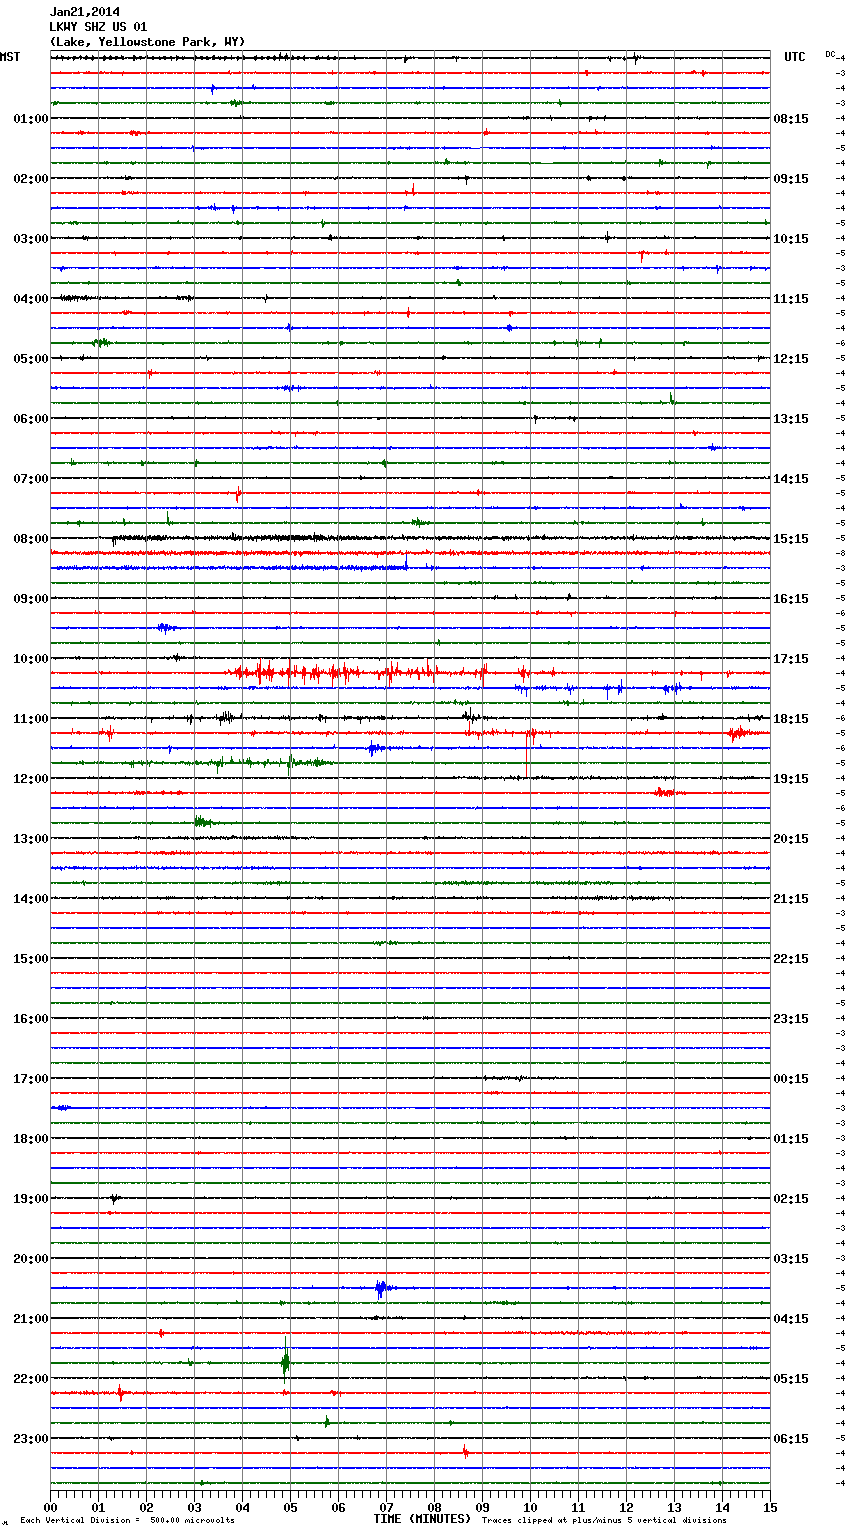850x1534 pixels.
Task: Select the 05:00 MST time label
Action: coord(30,359)
